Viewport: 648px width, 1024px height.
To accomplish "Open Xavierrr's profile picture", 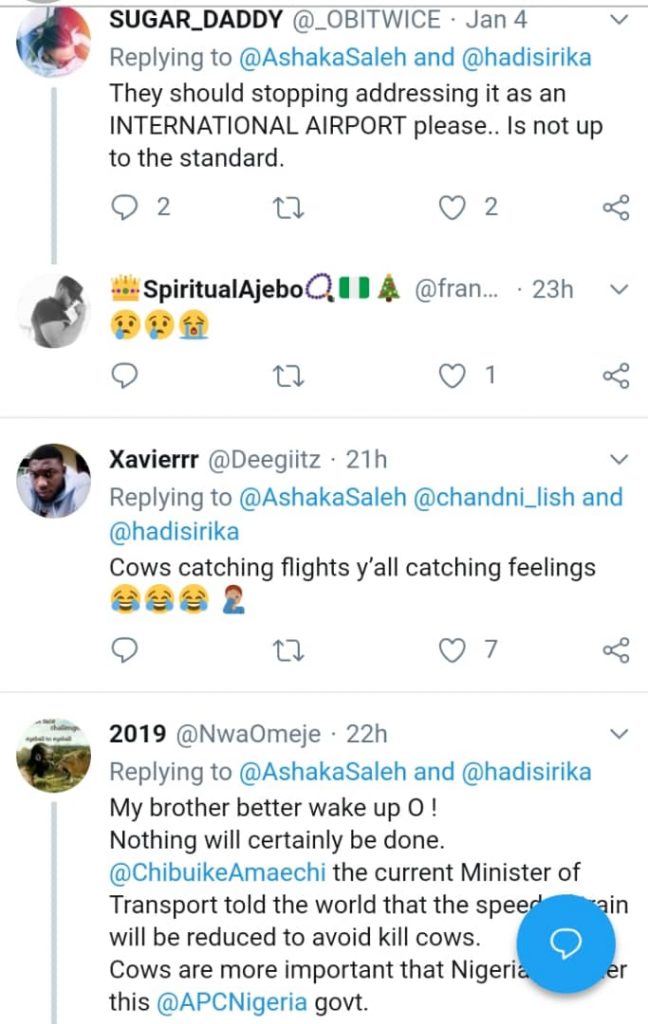I will [x=54, y=480].
